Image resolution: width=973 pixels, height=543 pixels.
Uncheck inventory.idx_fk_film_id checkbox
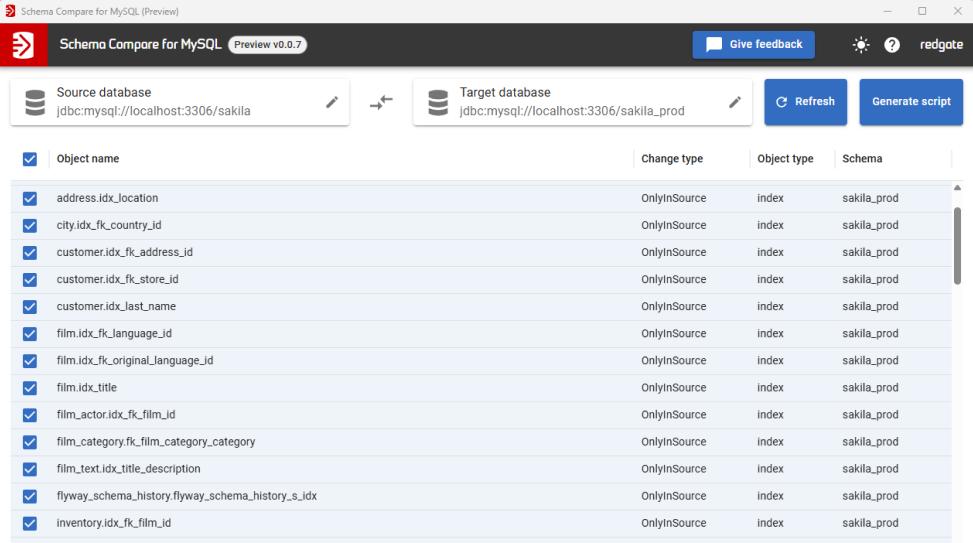pos(30,523)
